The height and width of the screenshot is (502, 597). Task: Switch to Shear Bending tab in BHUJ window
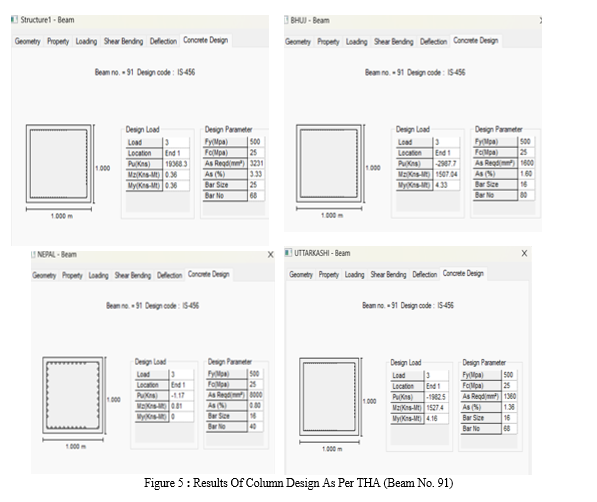(x=393, y=42)
